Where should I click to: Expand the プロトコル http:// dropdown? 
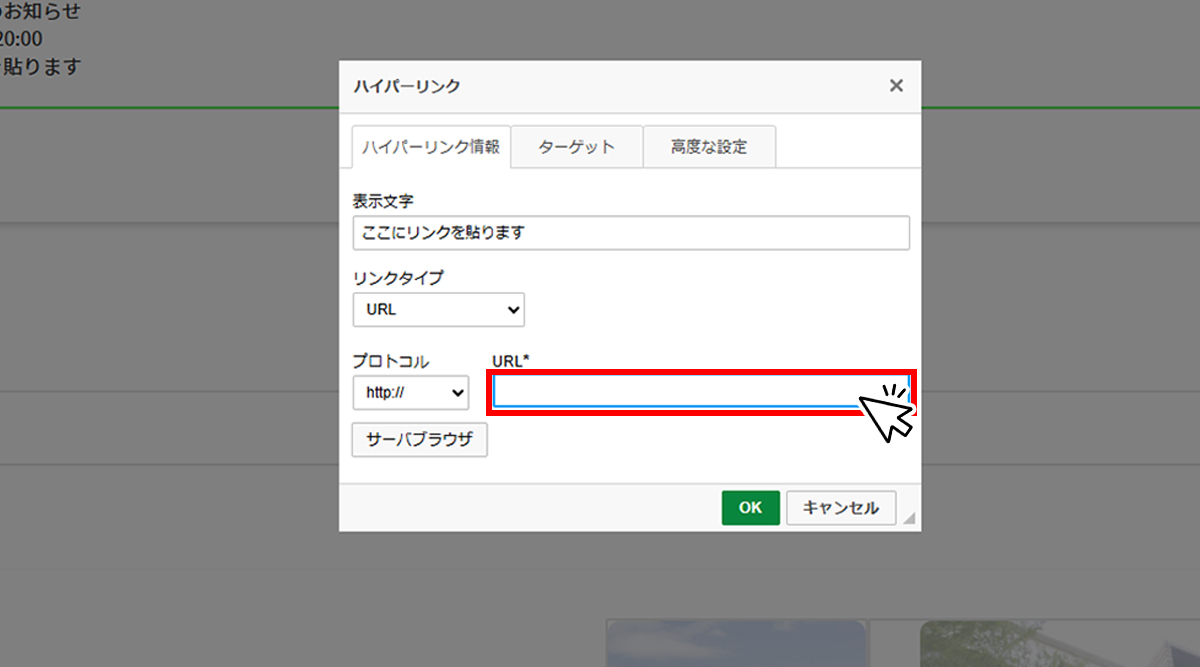click(411, 393)
